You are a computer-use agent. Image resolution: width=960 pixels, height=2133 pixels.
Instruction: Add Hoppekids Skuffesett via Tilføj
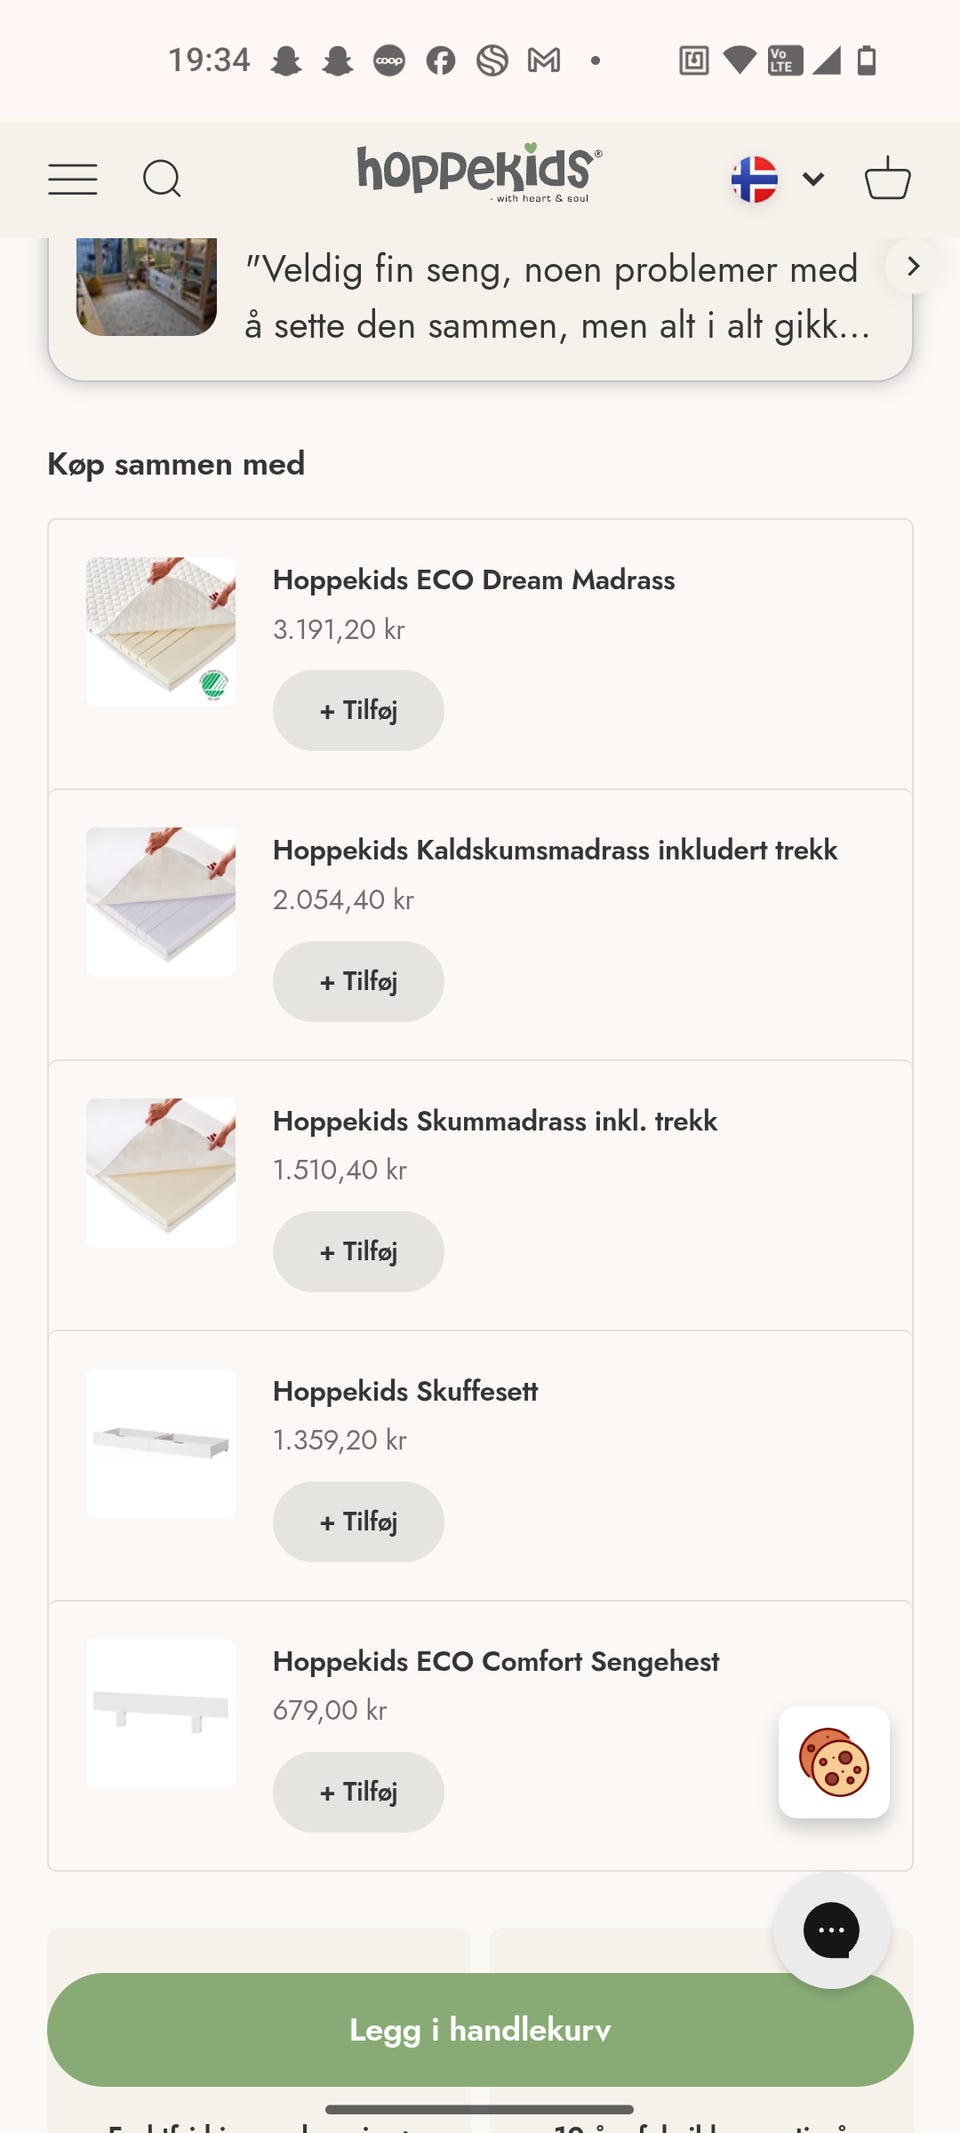click(x=358, y=1522)
